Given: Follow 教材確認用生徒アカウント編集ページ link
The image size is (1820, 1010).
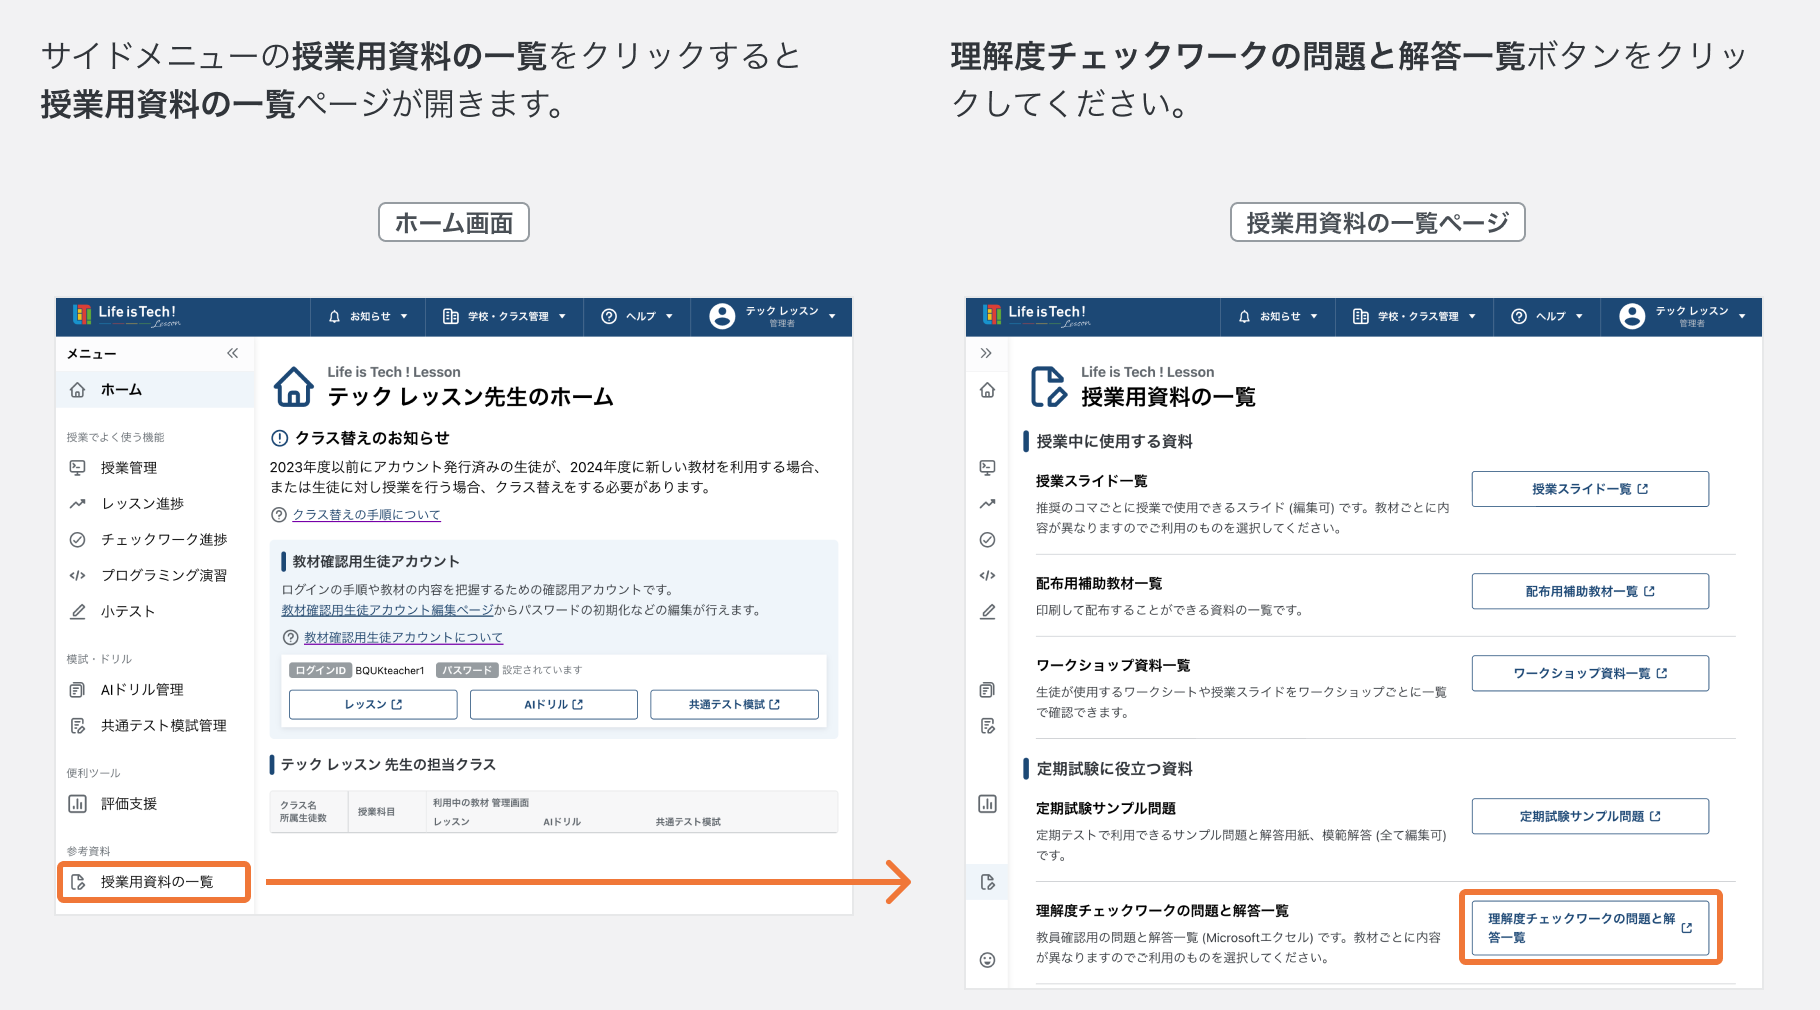Looking at the screenshot, I should point(387,610).
